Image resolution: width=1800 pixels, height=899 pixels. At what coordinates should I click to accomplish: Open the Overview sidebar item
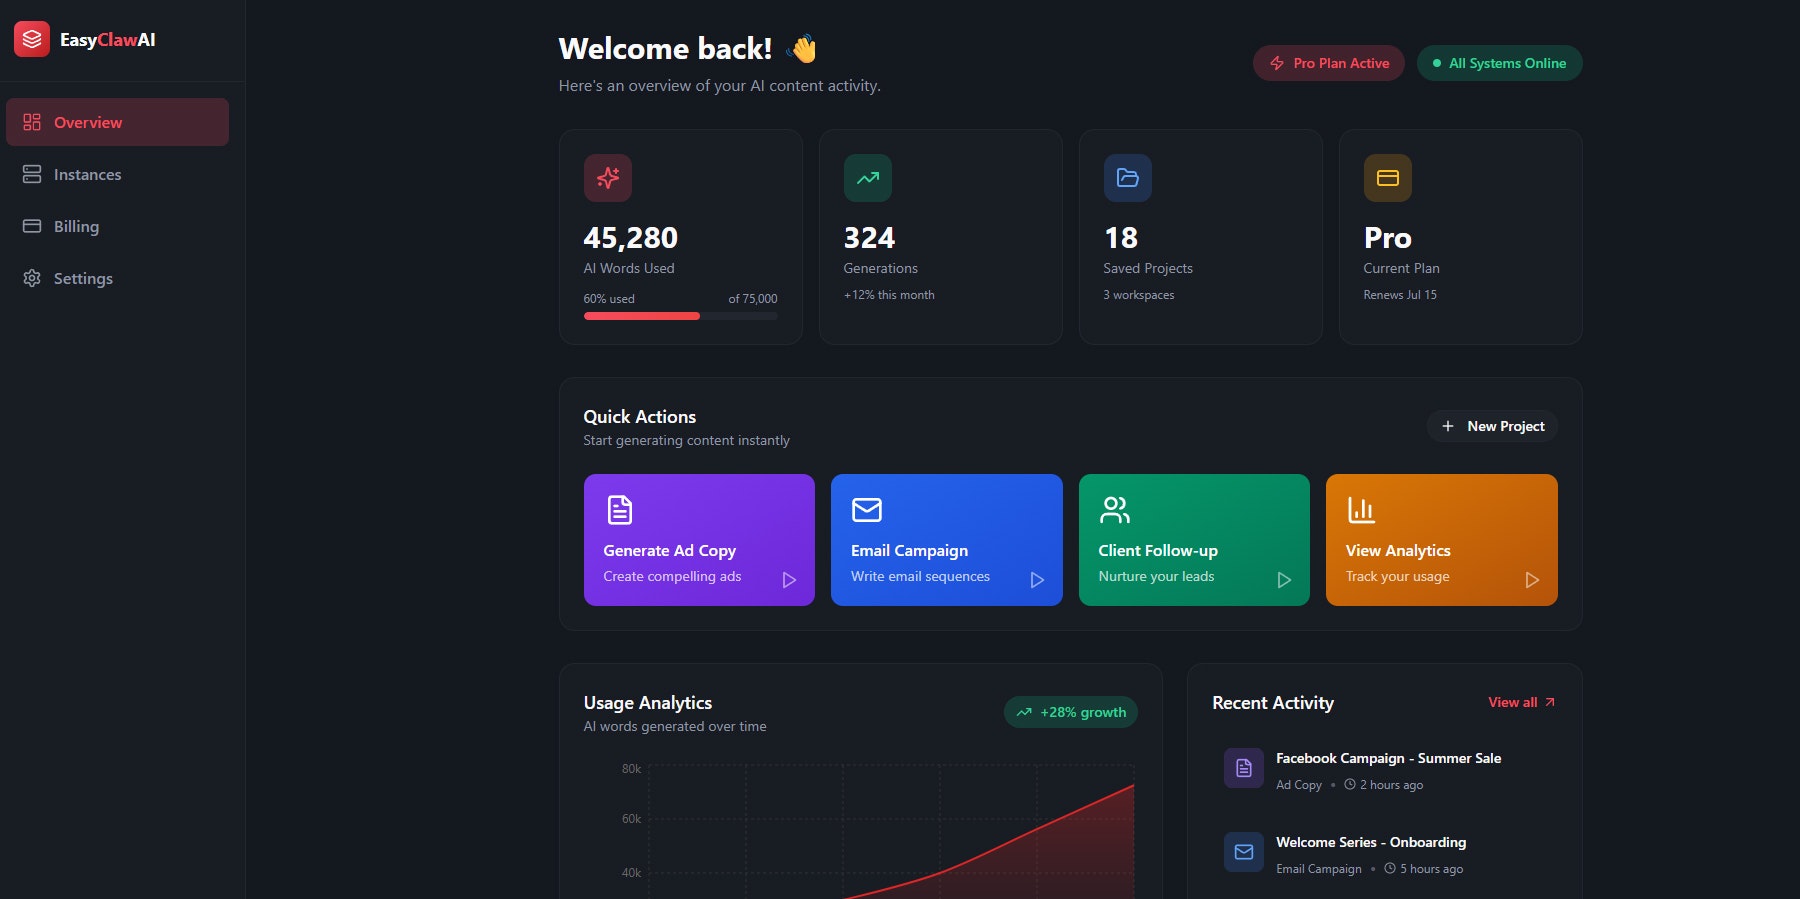117,122
